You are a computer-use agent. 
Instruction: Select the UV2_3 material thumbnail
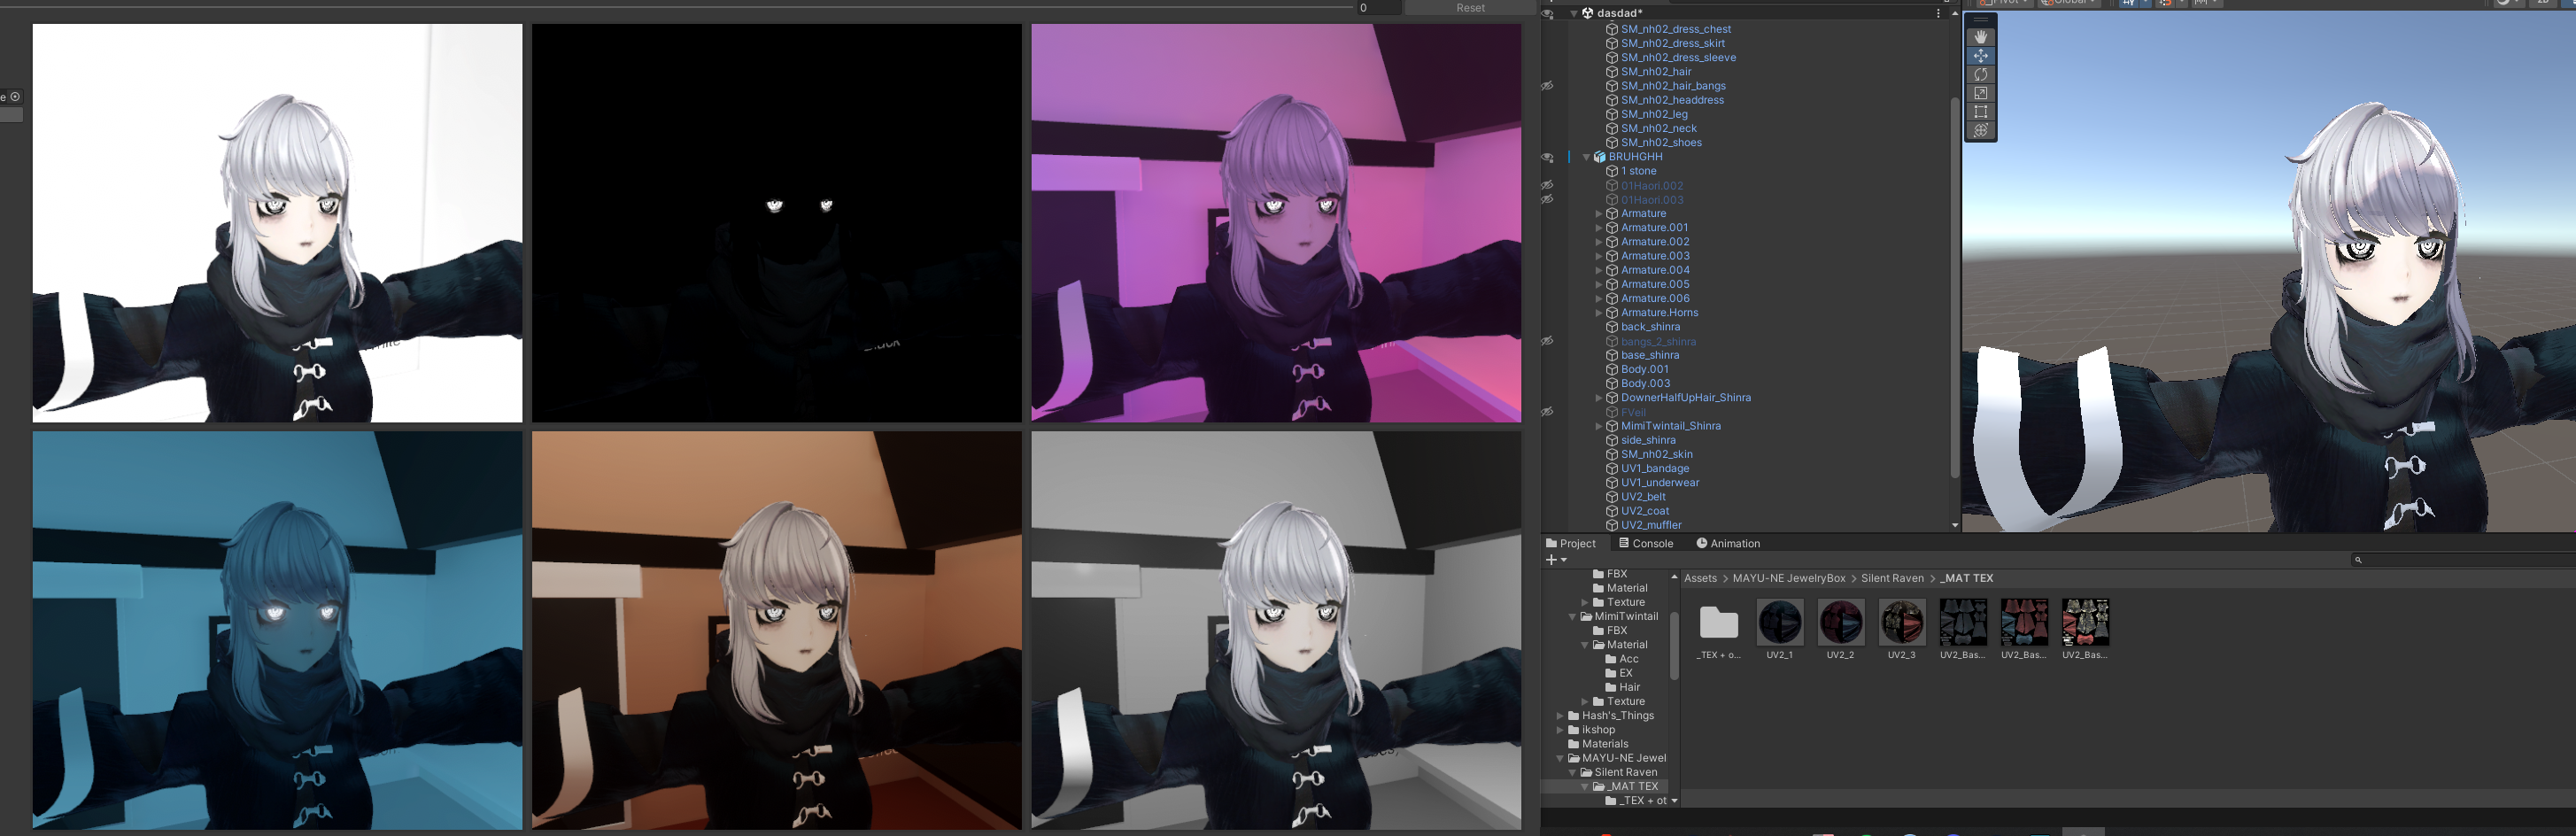click(x=1902, y=623)
